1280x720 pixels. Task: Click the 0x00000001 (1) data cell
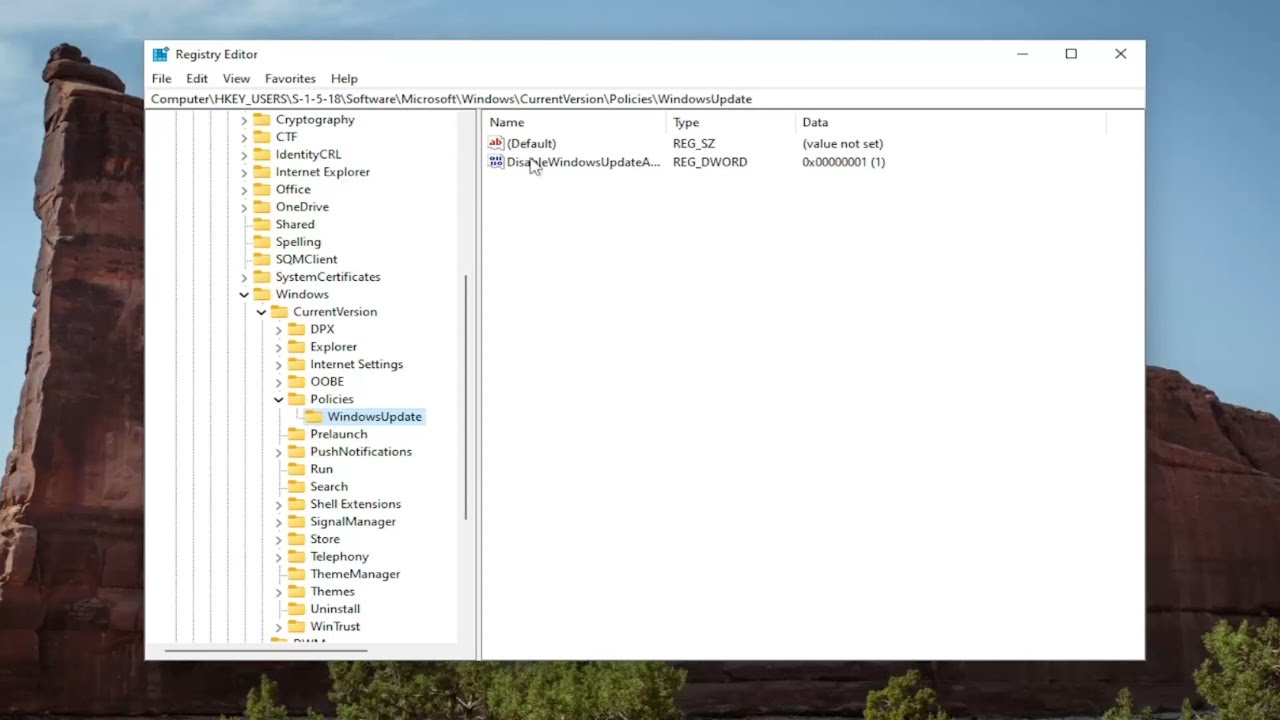pos(843,162)
